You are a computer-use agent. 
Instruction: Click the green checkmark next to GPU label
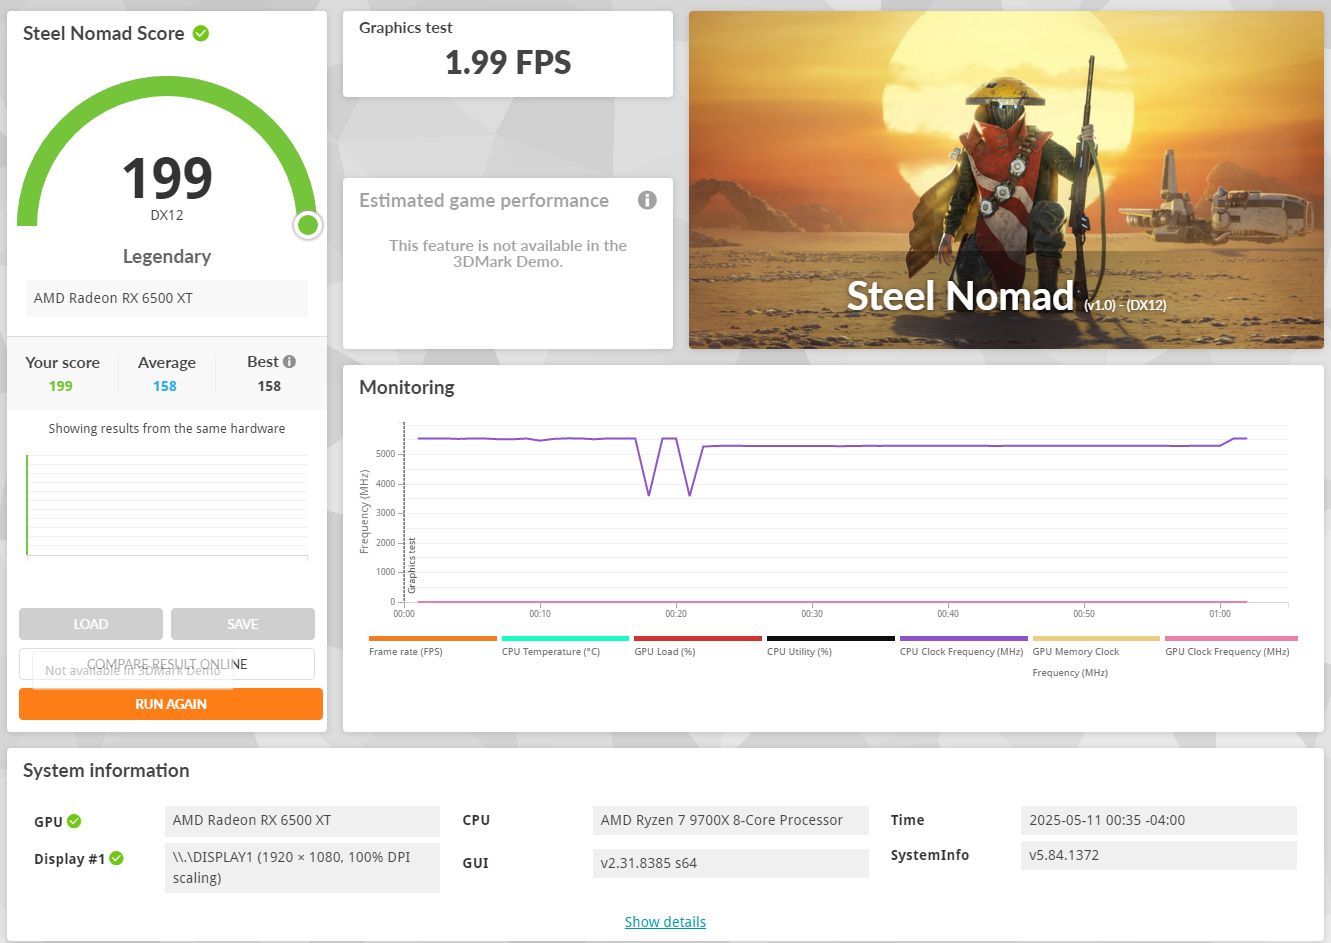point(74,821)
